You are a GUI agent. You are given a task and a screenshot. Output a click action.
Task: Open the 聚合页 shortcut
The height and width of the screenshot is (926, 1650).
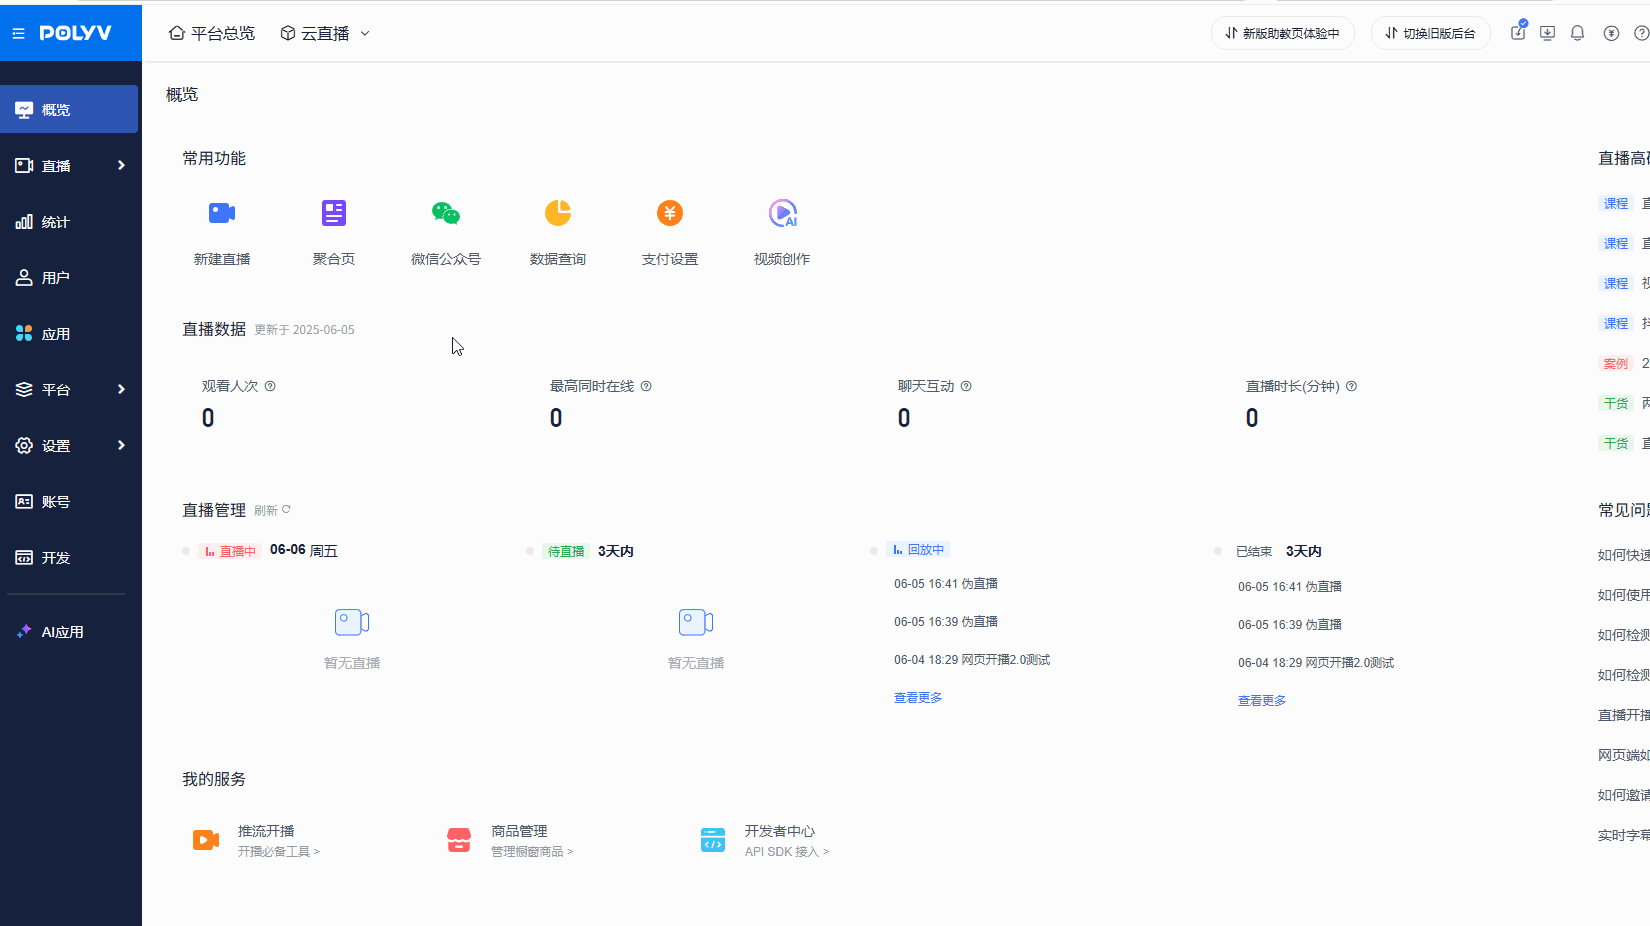334,231
